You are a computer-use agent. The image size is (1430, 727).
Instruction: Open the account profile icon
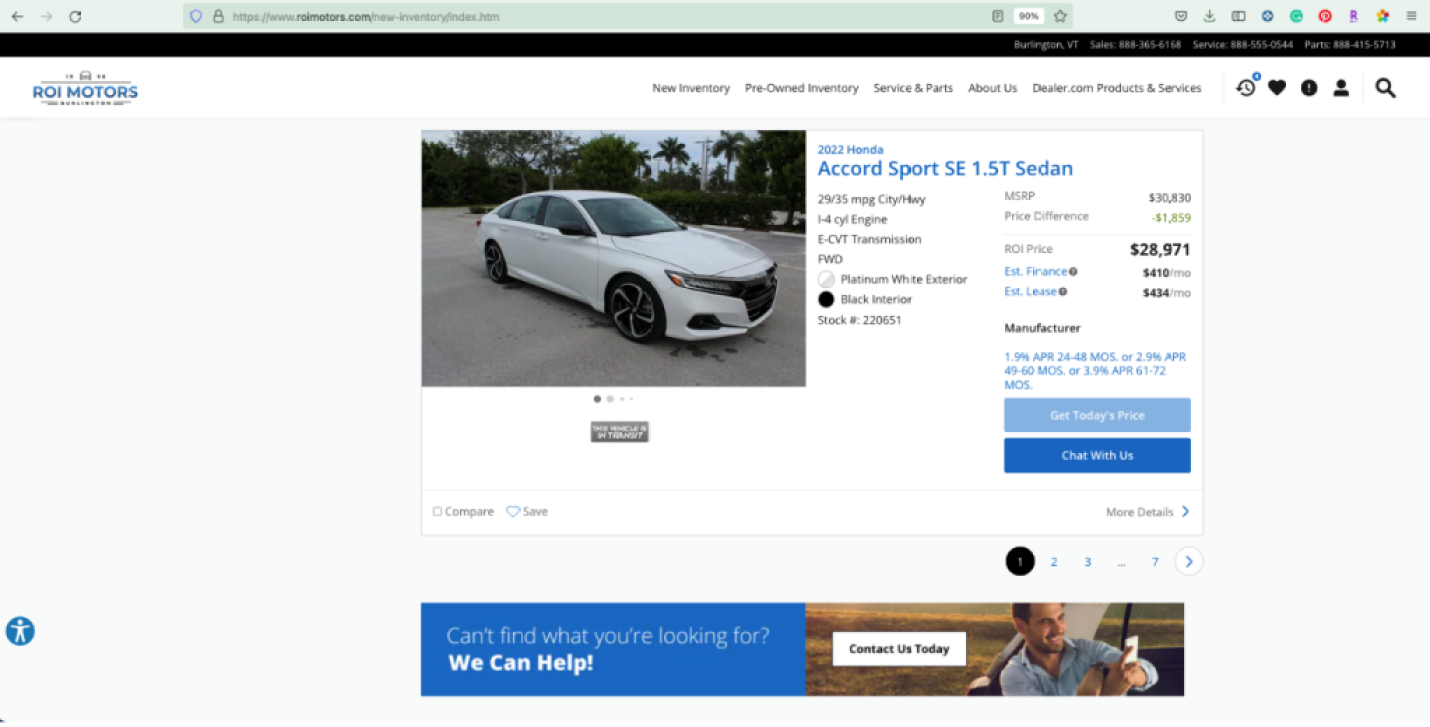[x=1341, y=88]
